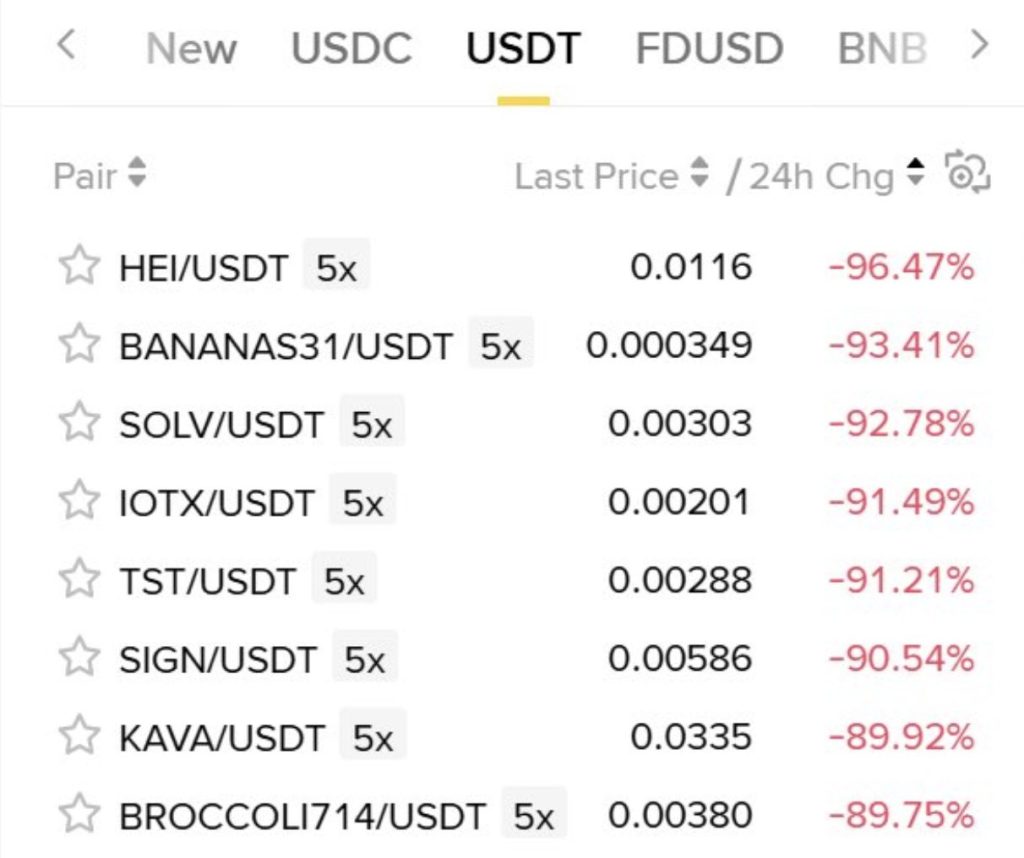Mark SIGN/USDT as favorite

click(79, 658)
